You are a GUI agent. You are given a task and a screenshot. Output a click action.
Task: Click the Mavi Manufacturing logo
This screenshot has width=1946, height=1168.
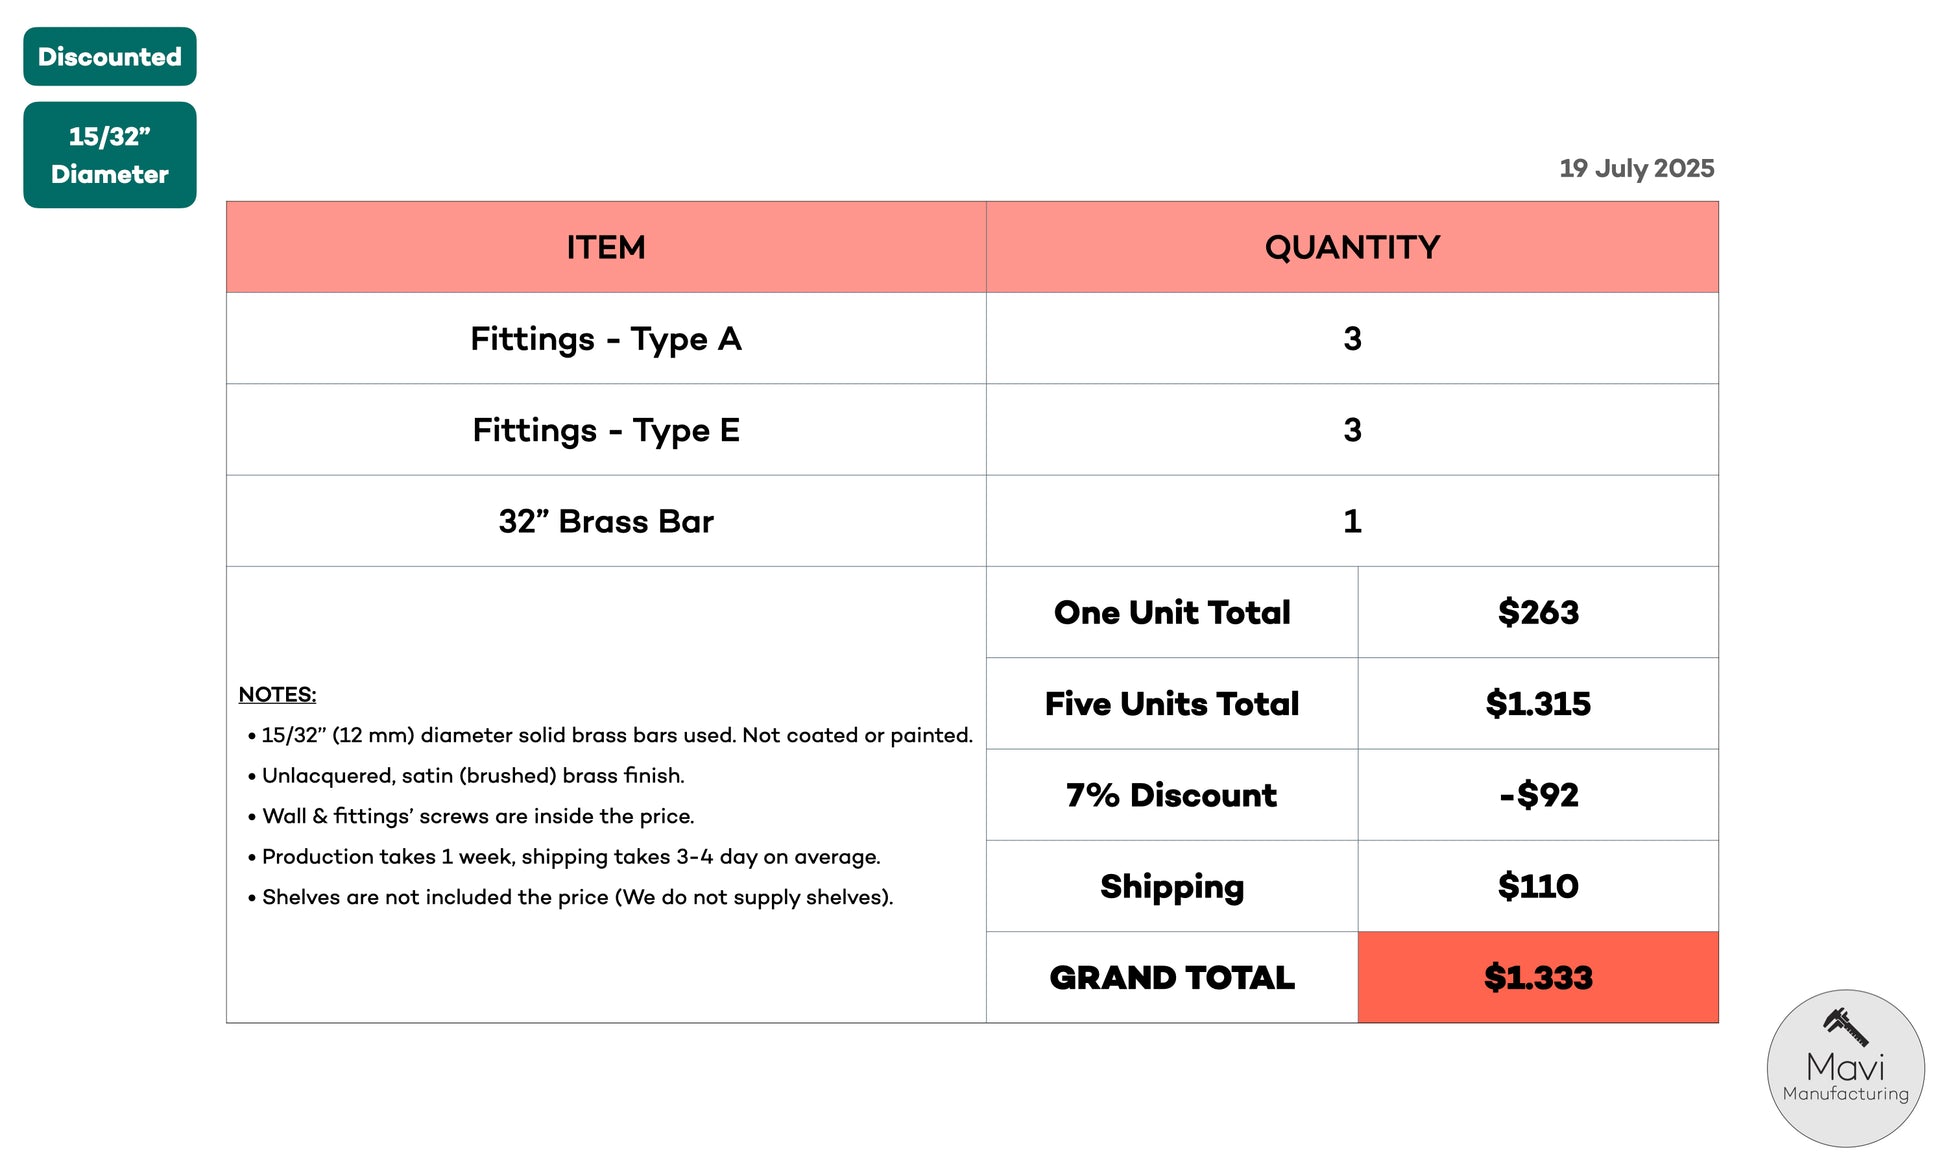pos(1845,1068)
